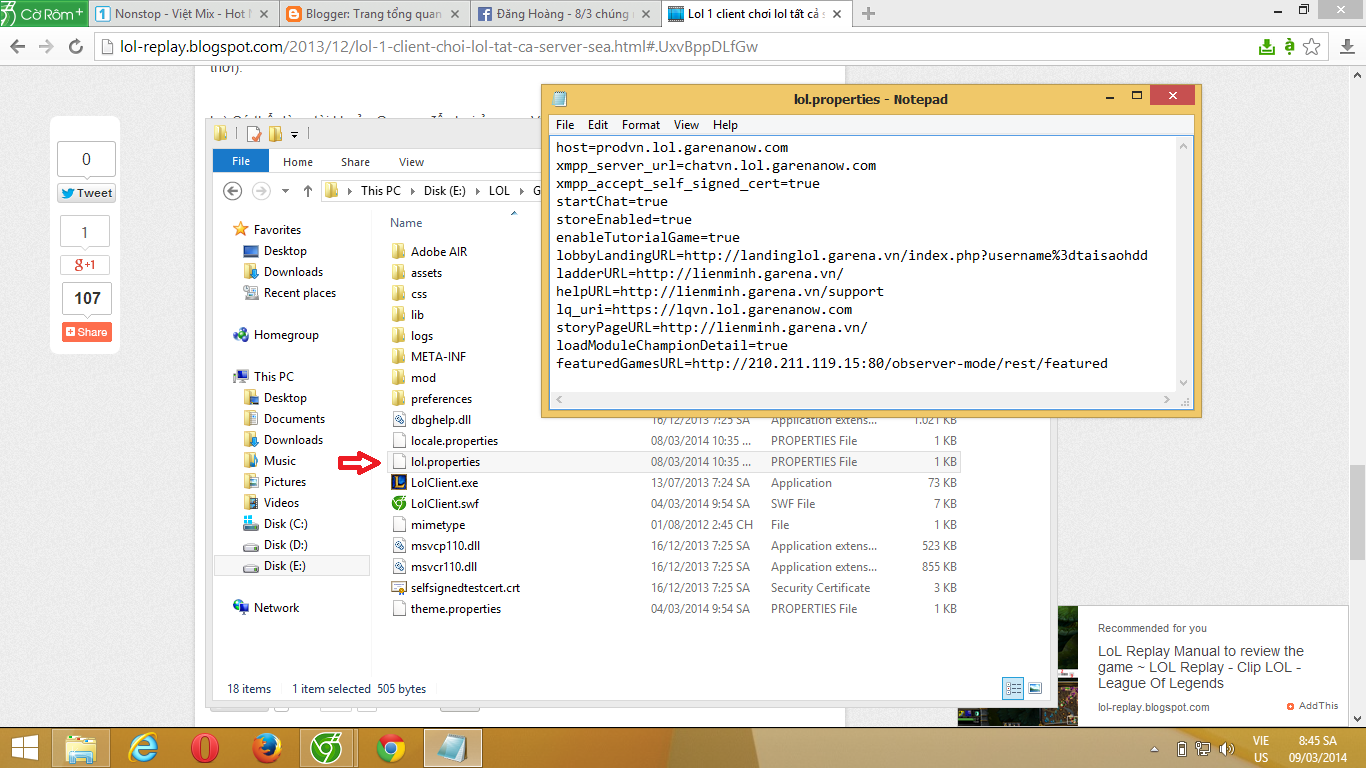
Task: Click the red Share button
Action: [87, 332]
